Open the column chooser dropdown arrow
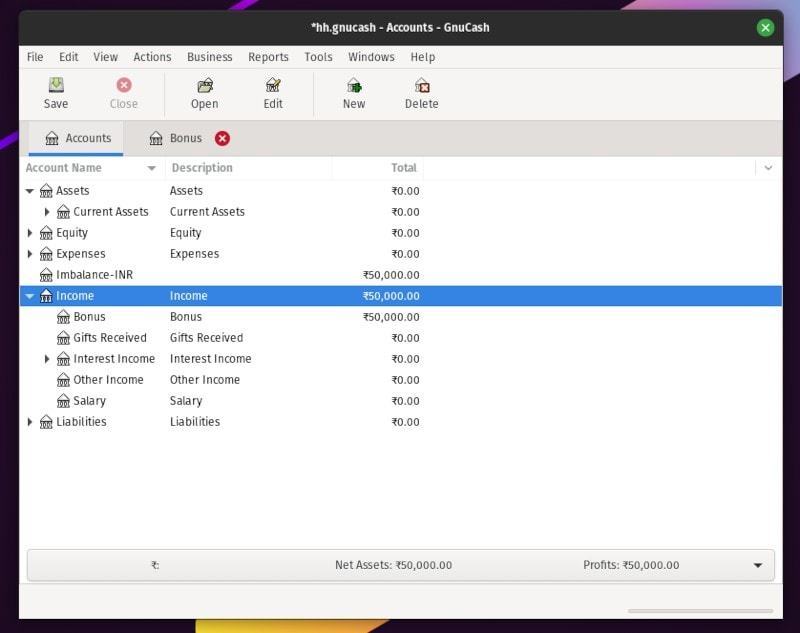The width and height of the screenshot is (800, 633). 768,168
